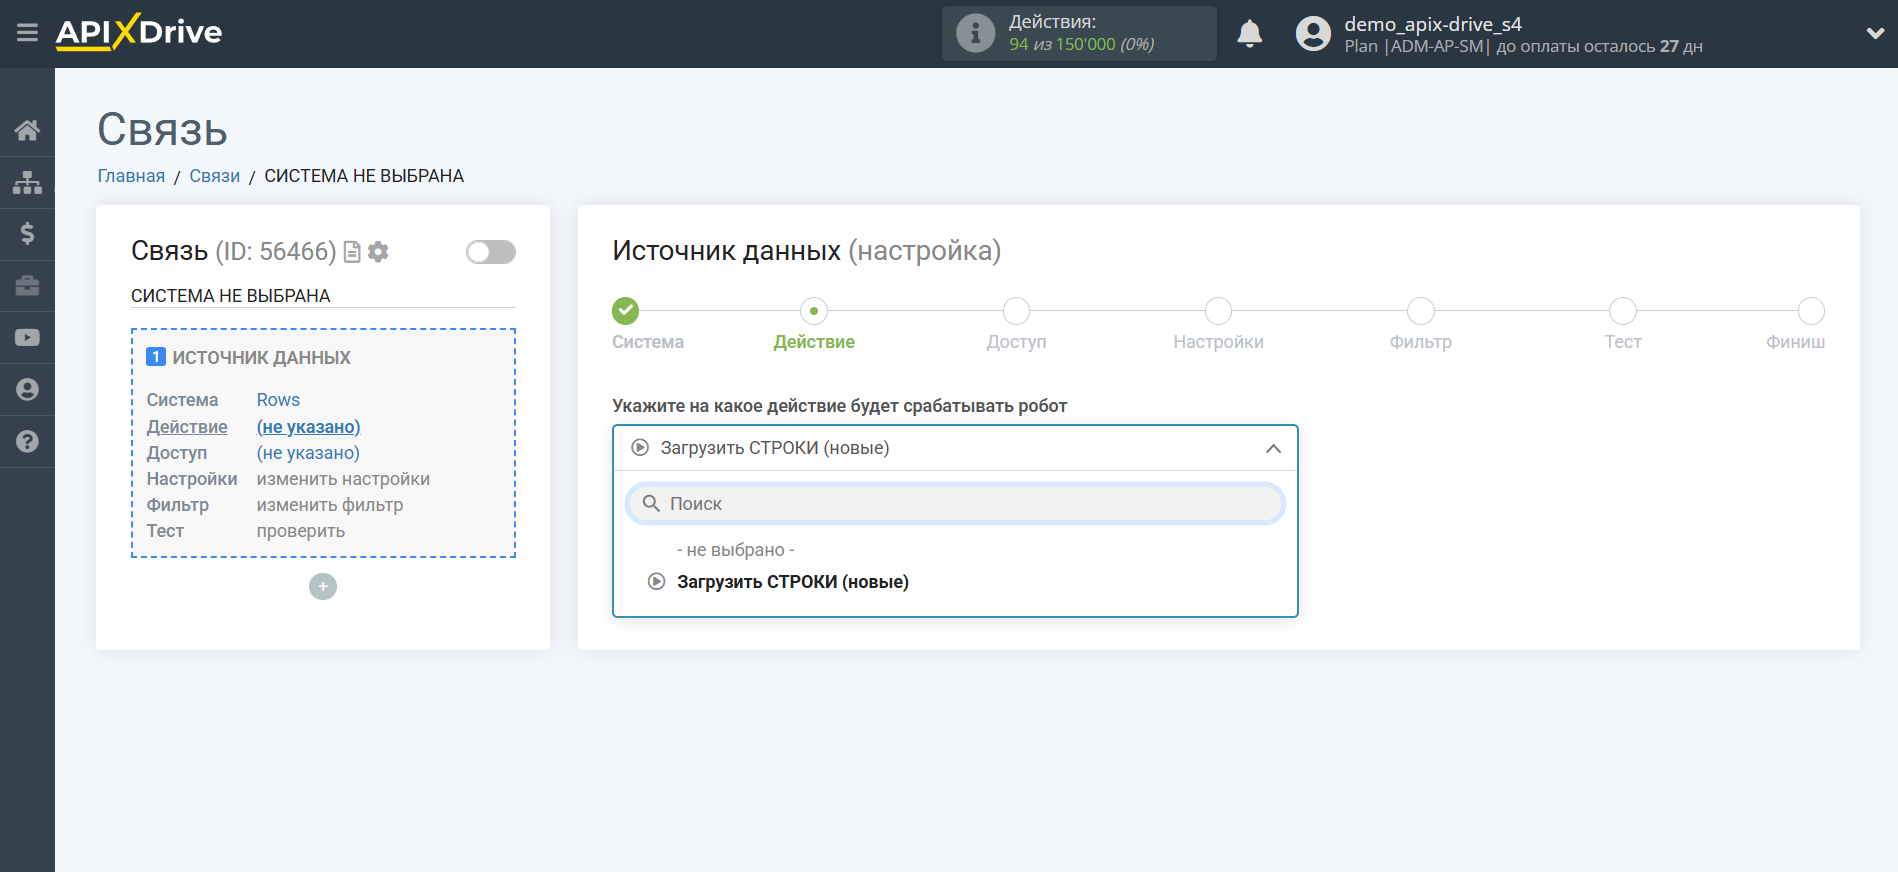Open billing dollar icon in sidebar
This screenshot has height=872, width=1898.
(27, 234)
